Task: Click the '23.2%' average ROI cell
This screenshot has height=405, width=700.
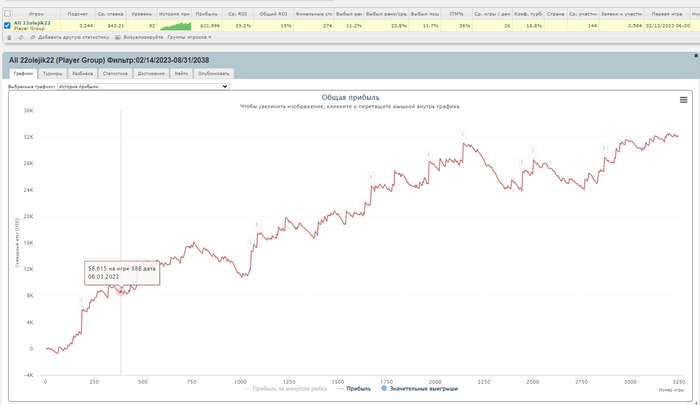Action: coord(238,26)
